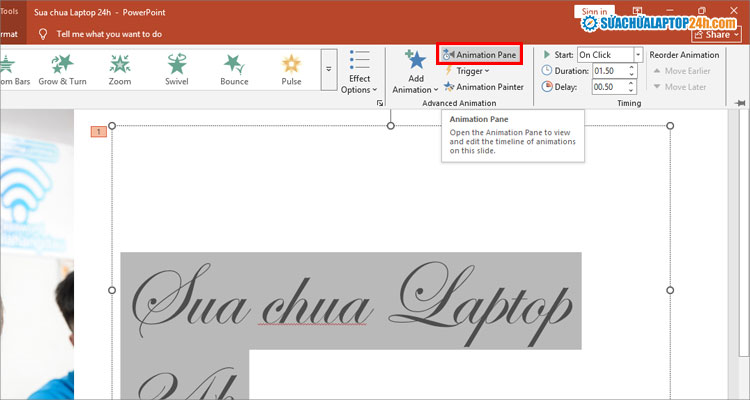The height and width of the screenshot is (400, 750).
Task: Select the Swivel animation effect
Action: [177, 68]
